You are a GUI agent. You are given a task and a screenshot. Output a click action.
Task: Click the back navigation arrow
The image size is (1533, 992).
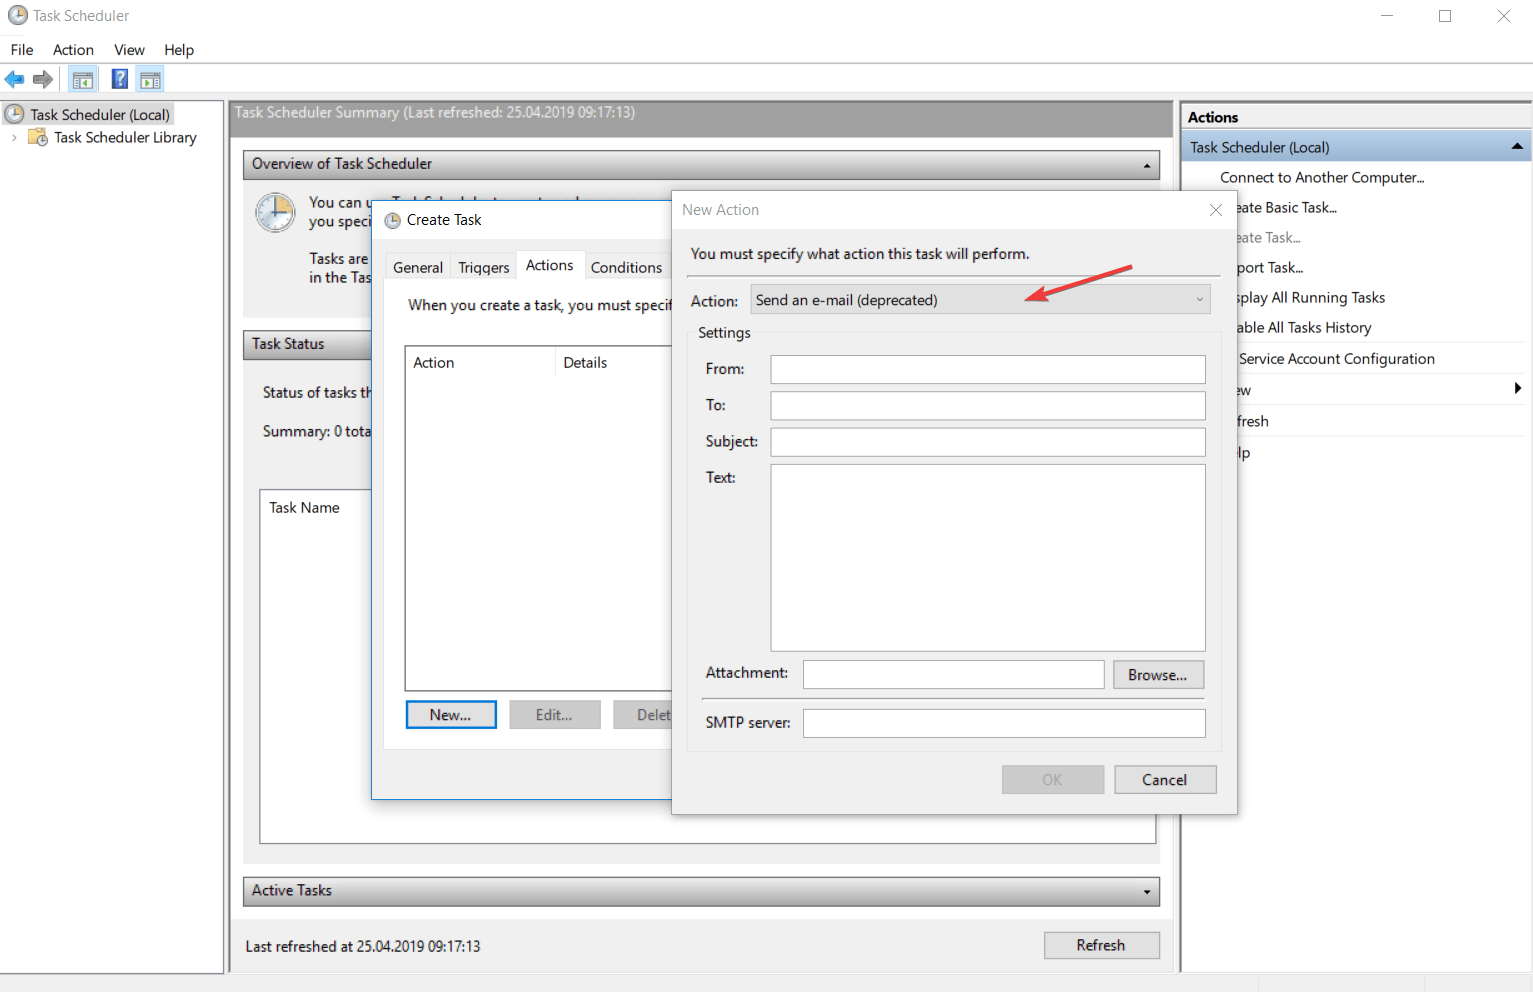point(14,79)
